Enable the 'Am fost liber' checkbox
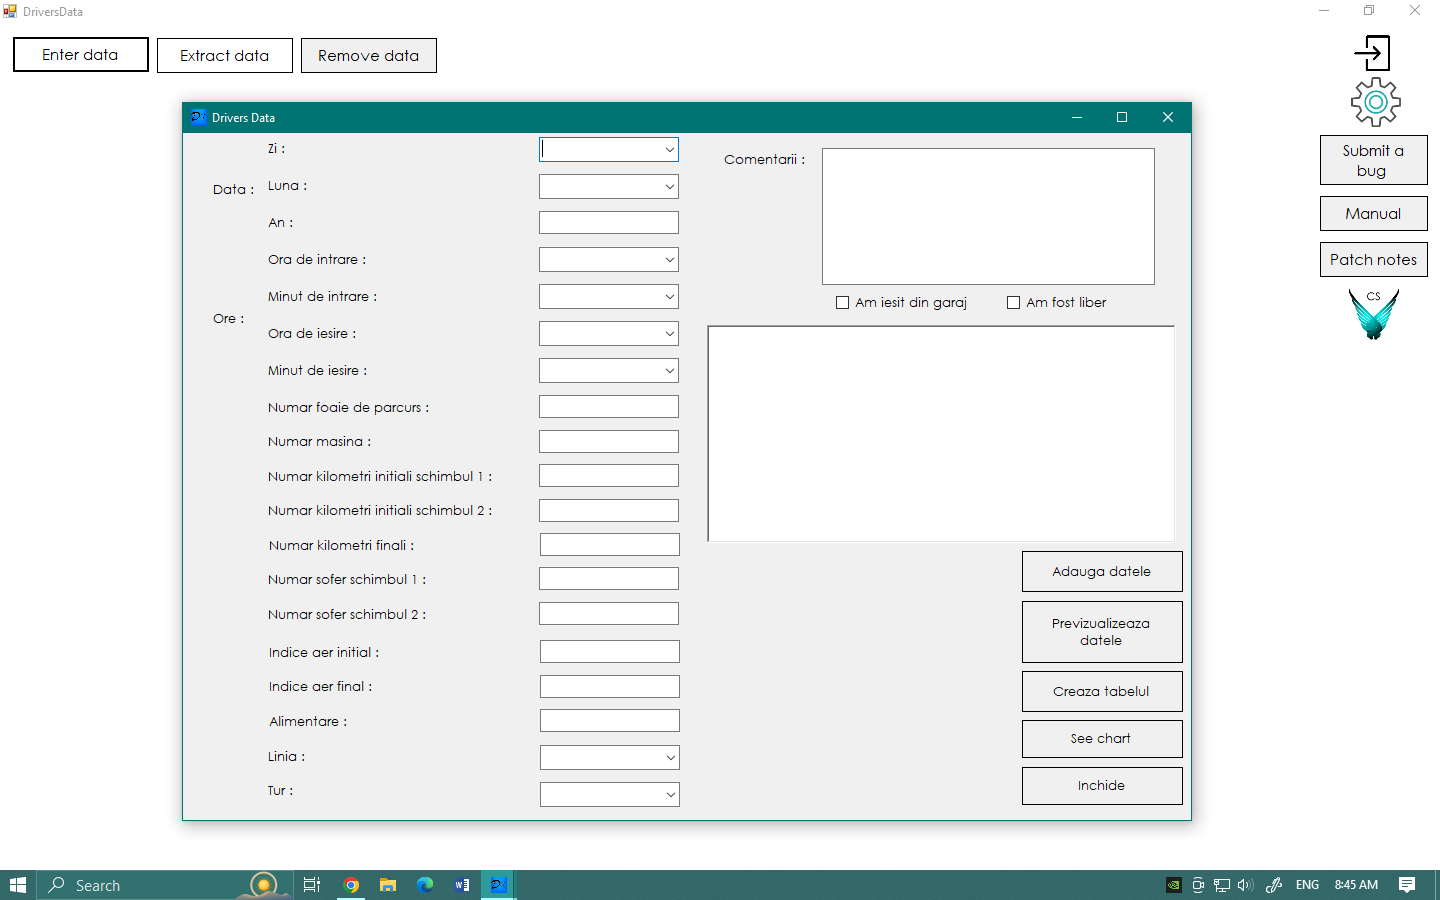1440x900 pixels. point(1014,303)
